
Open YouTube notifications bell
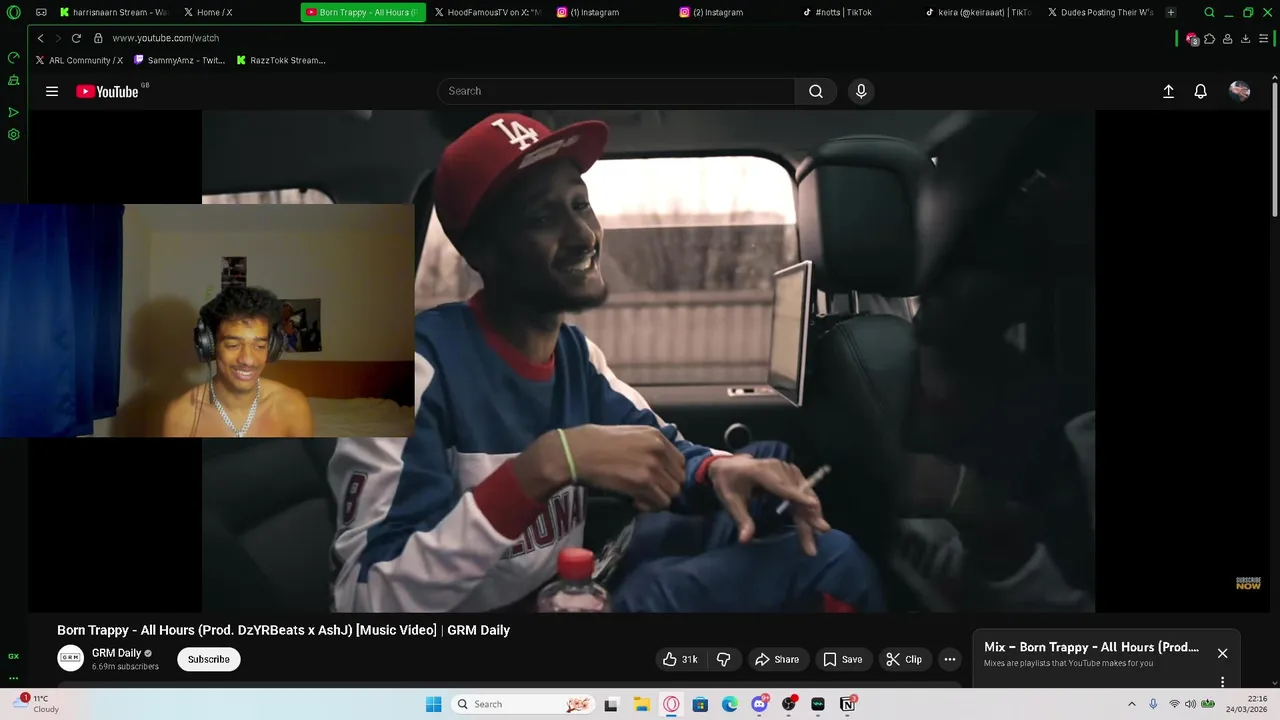coord(1201,91)
